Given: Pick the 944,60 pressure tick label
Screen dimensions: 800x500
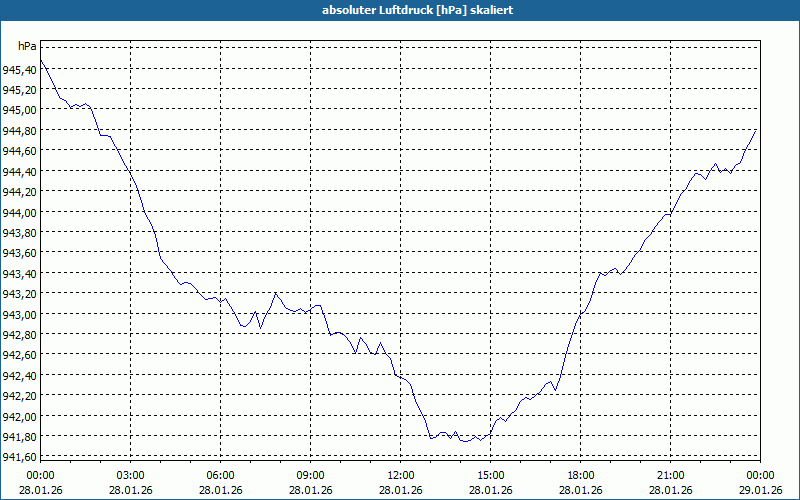Looking at the screenshot, I should [19, 151].
